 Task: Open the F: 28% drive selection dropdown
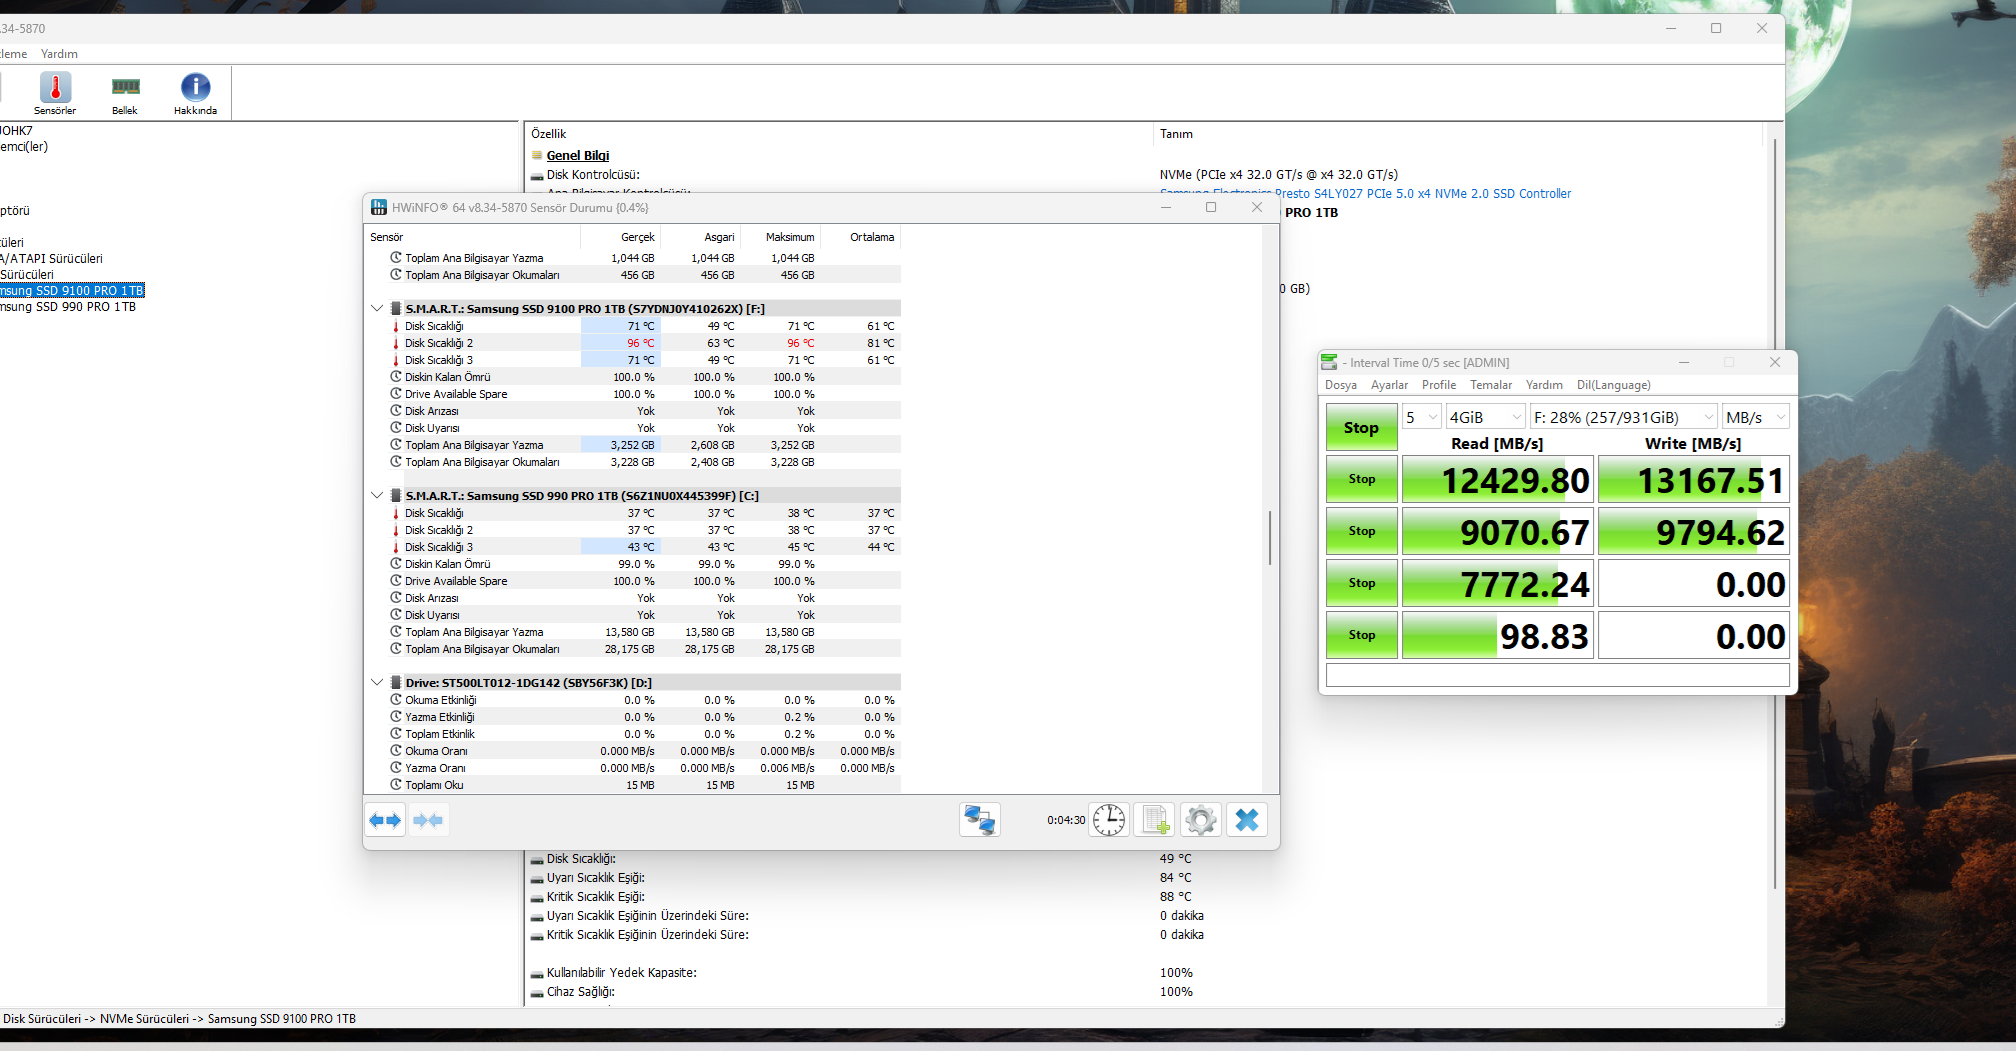[x=1623, y=417]
